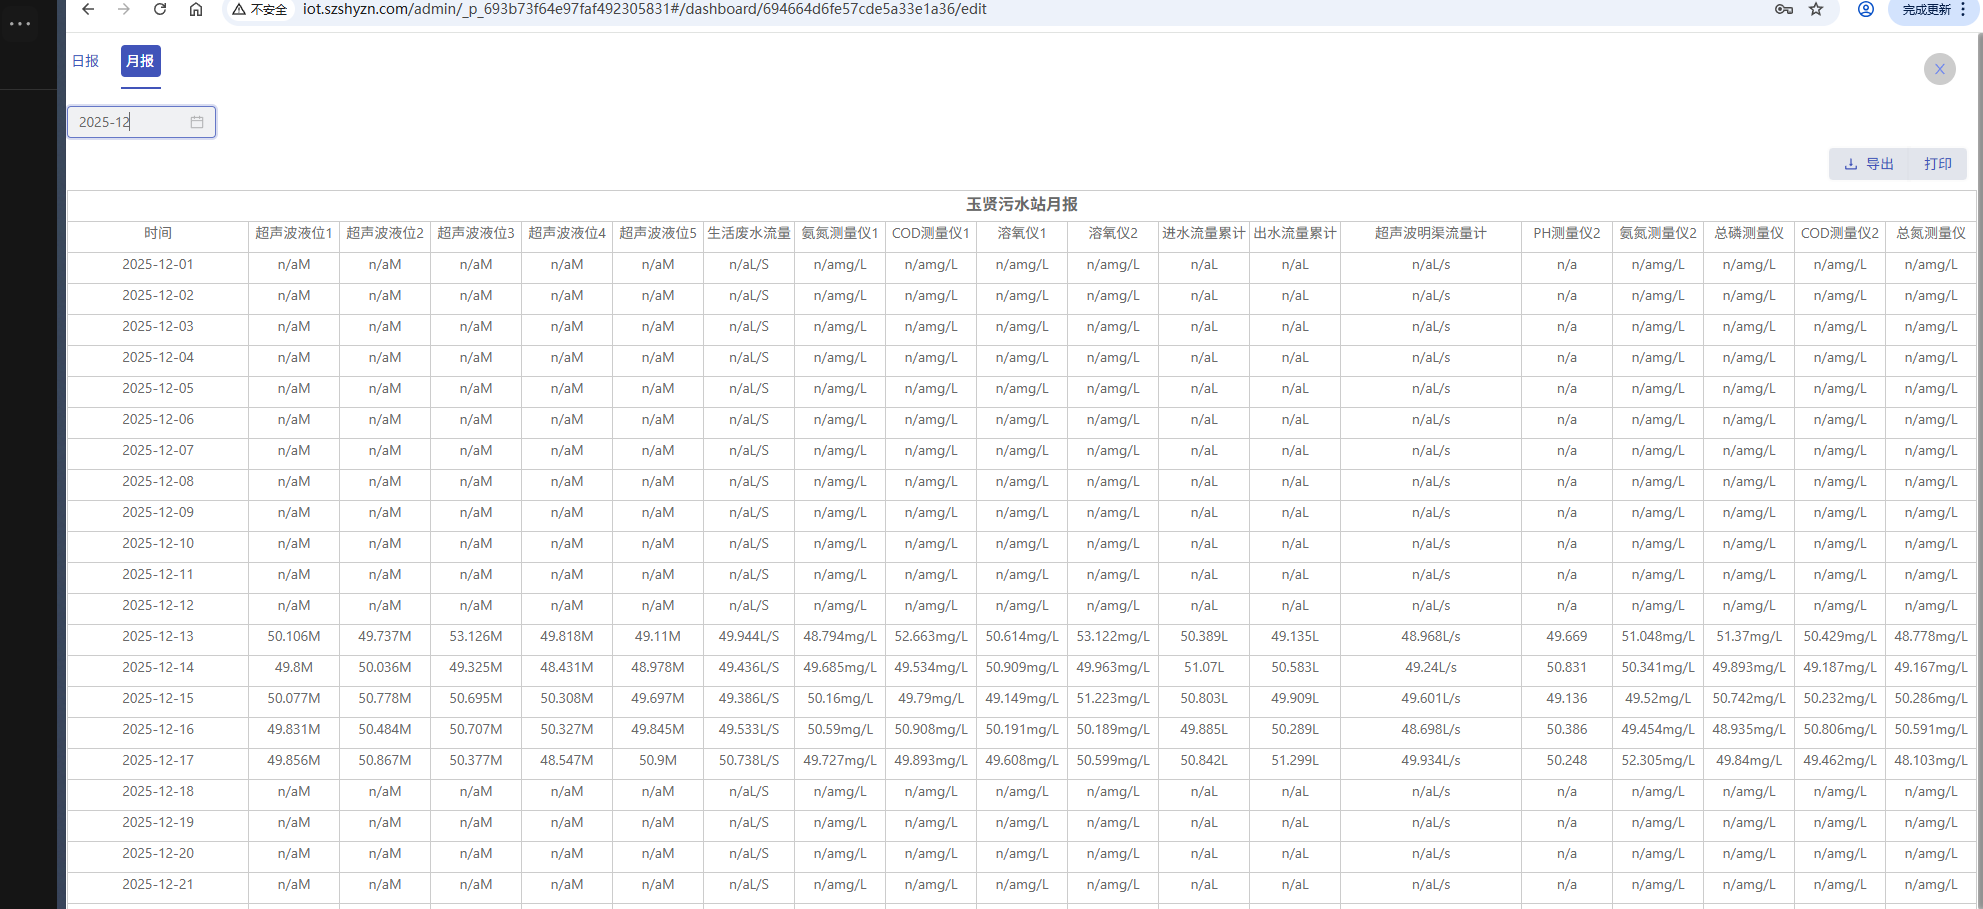The image size is (1983, 909).
Task: Click the 时间 column header
Action: [158, 233]
